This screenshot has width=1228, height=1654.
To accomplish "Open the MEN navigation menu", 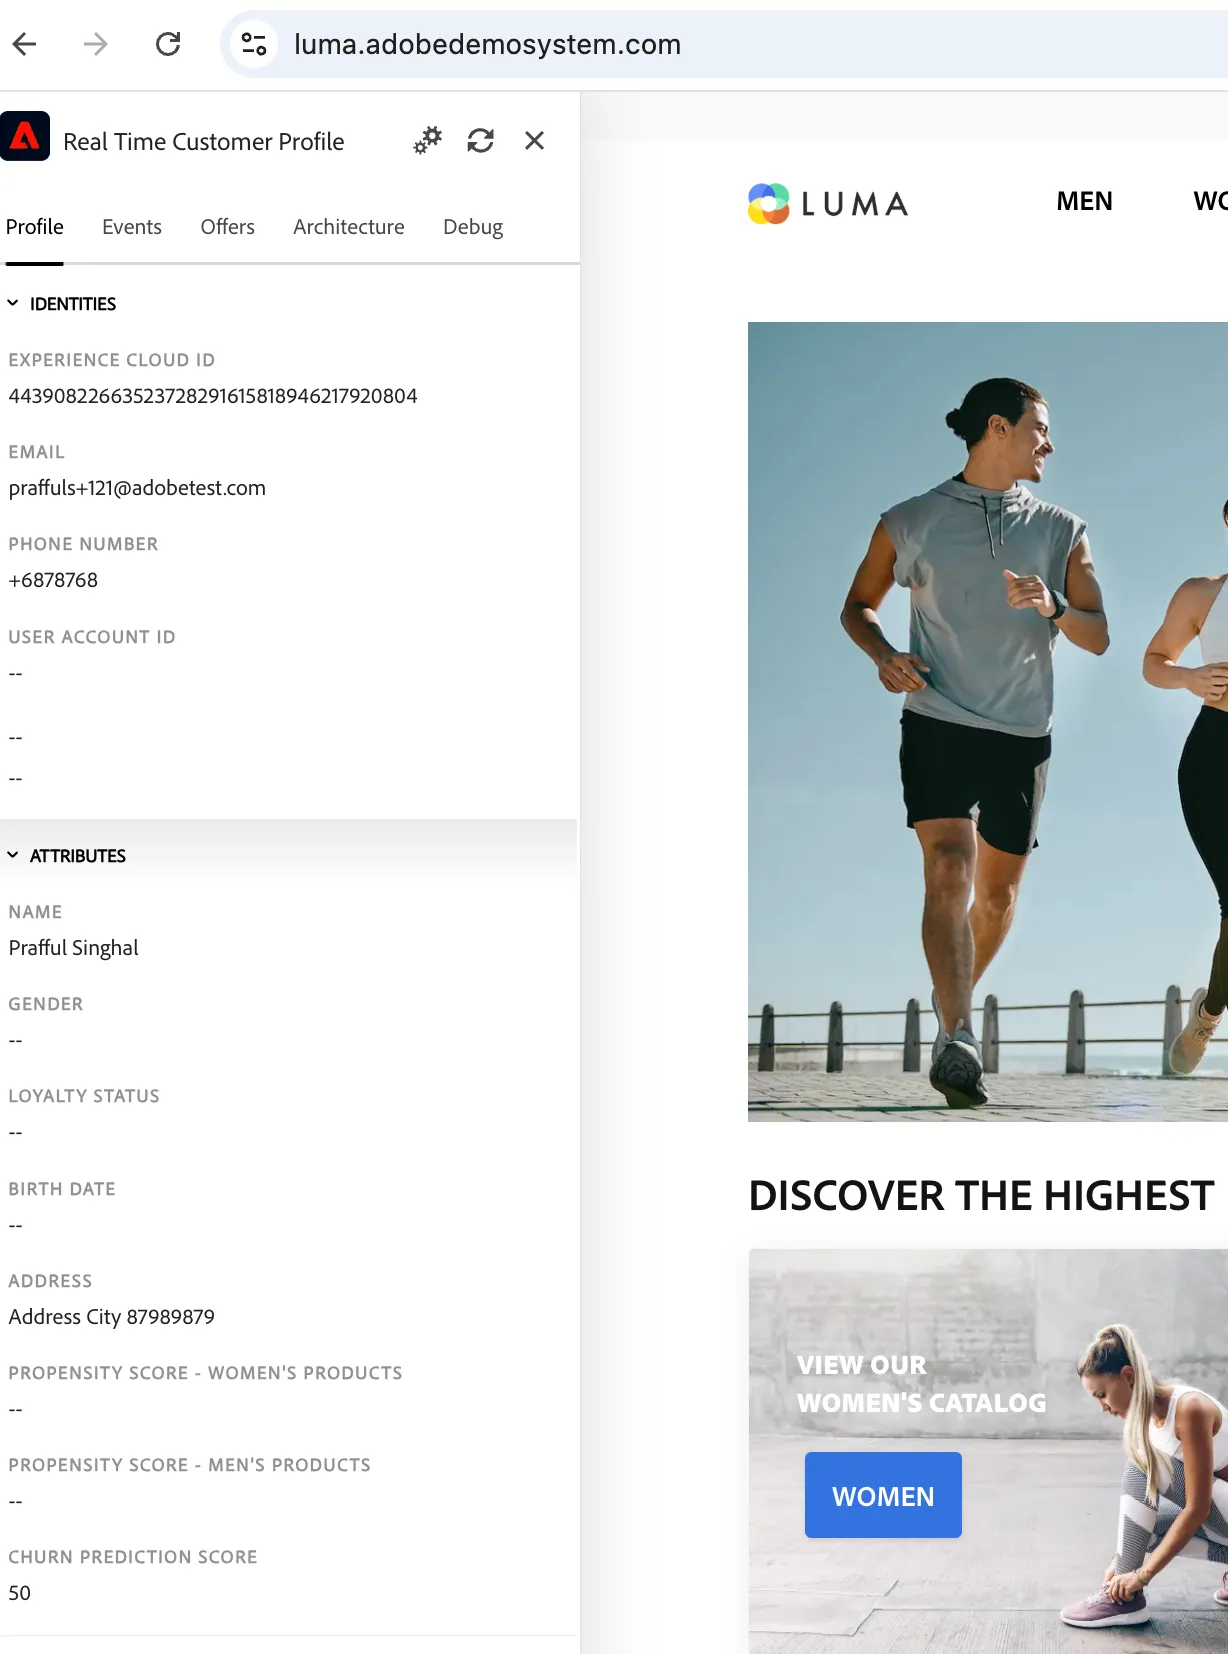I will (x=1085, y=201).
